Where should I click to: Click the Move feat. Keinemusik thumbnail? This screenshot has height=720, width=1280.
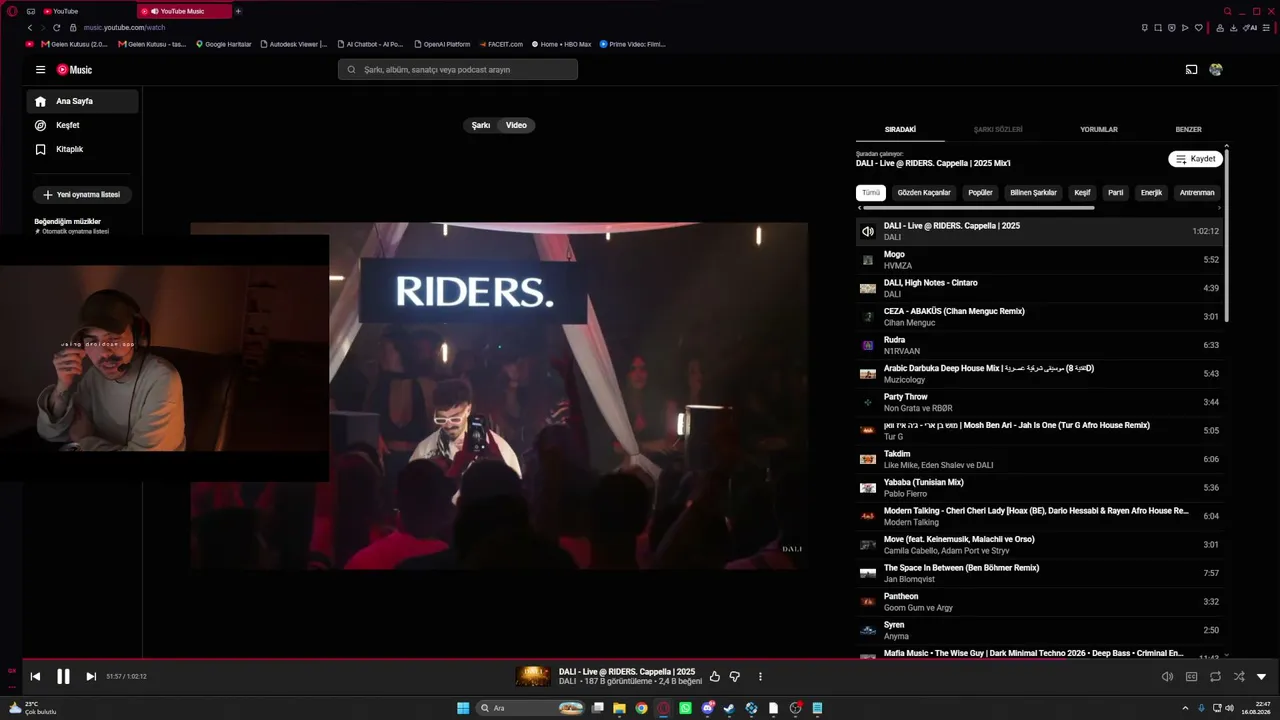click(868, 545)
